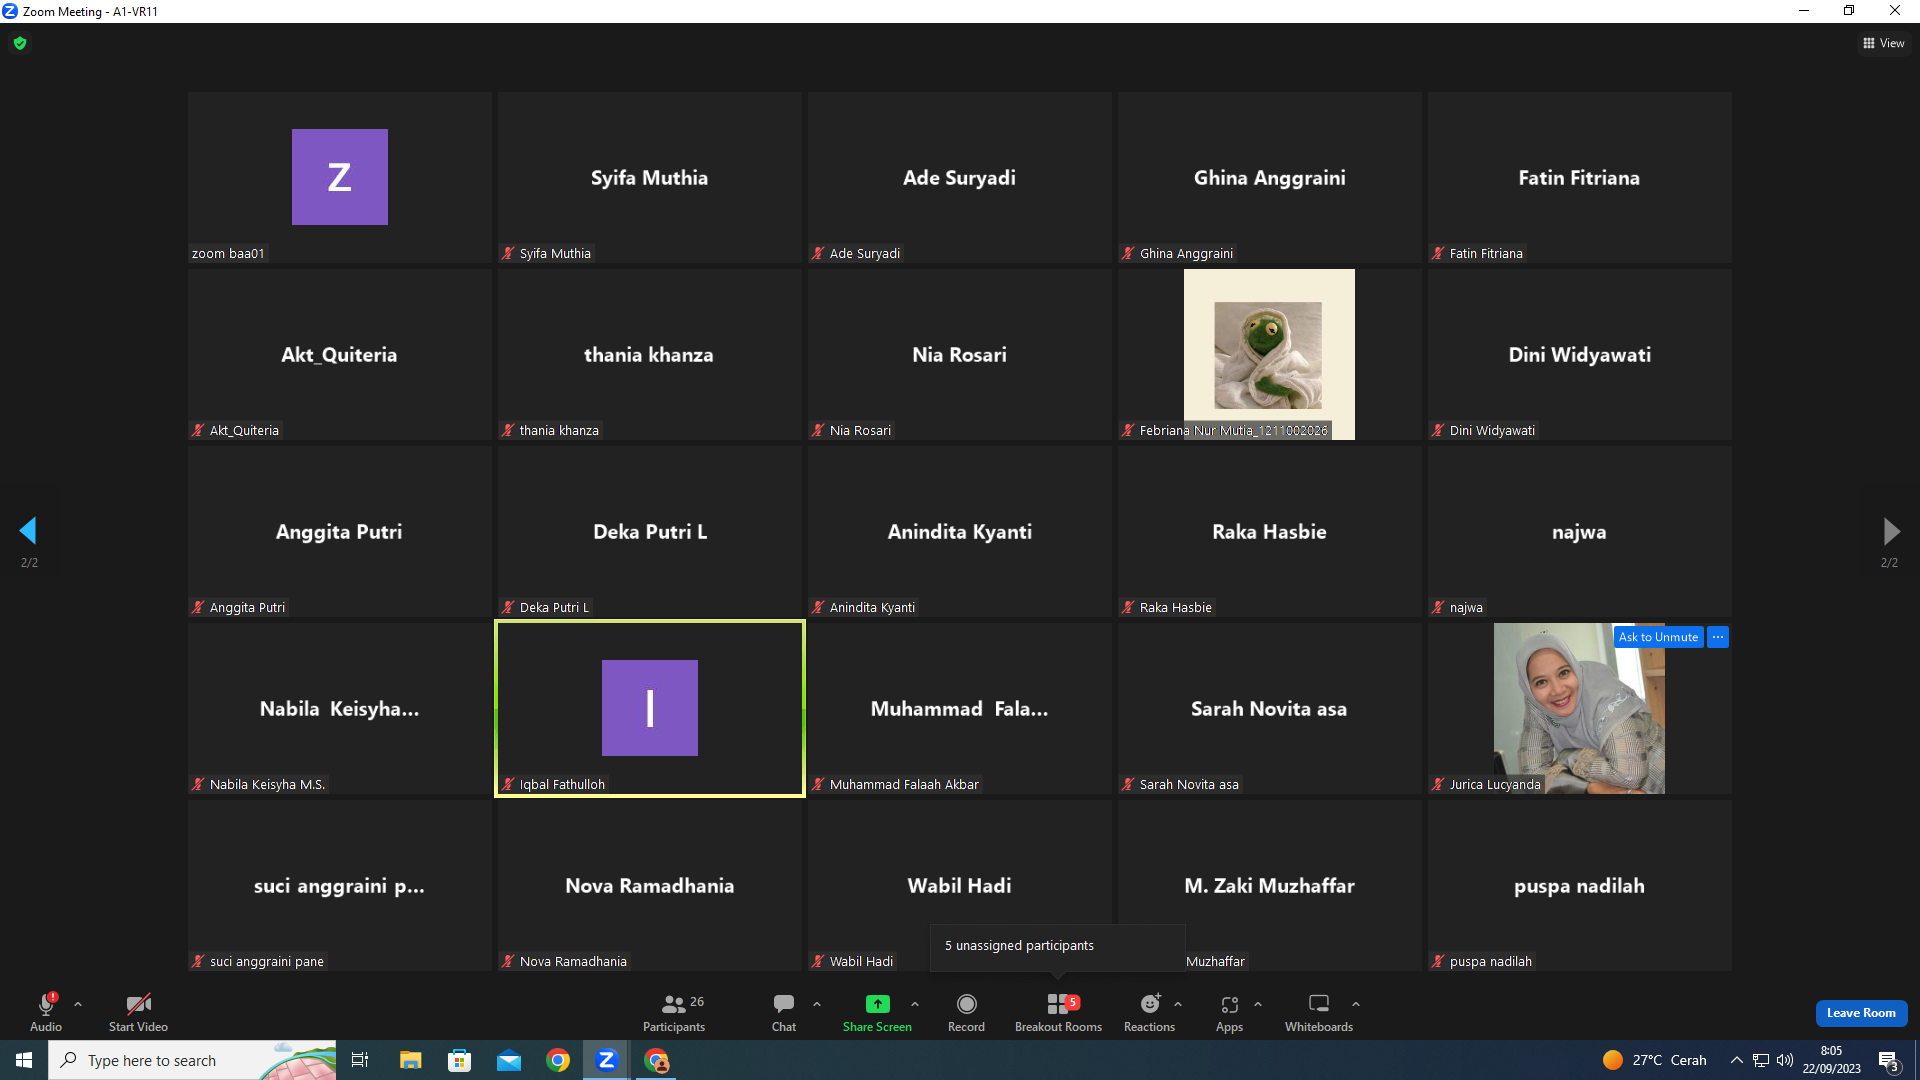Go to previous gallery page

point(28,530)
